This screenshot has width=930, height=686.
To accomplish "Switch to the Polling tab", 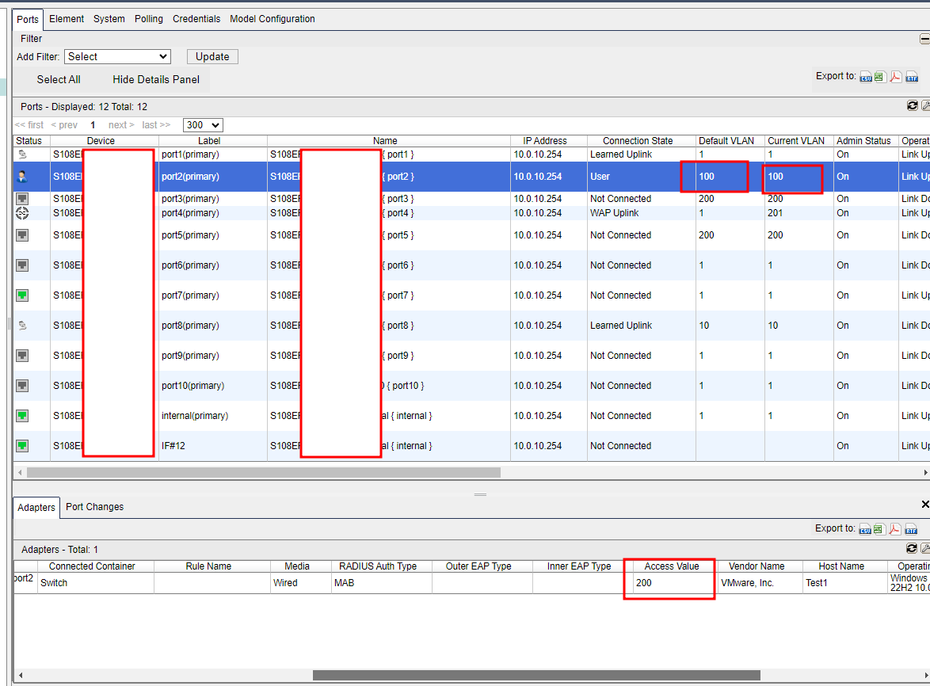I will click(x=149, y=19).
